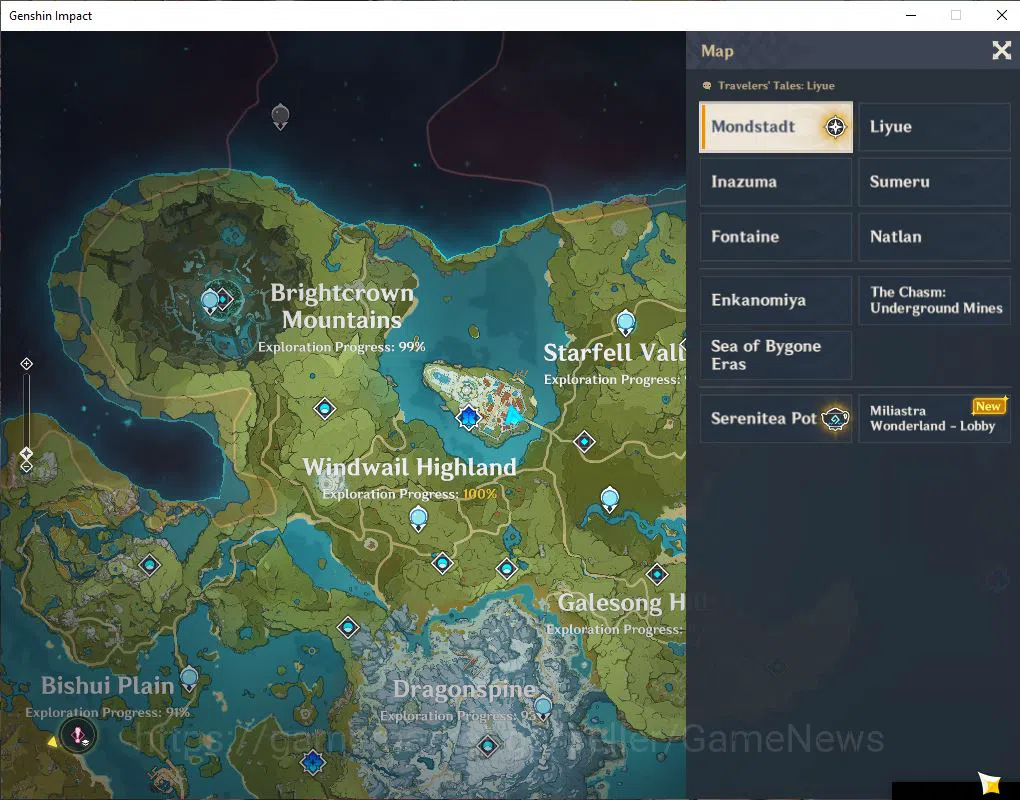Open Miliastra Wonderland - Lobby
Viewport: 1020px width, 800px height.
934,418
